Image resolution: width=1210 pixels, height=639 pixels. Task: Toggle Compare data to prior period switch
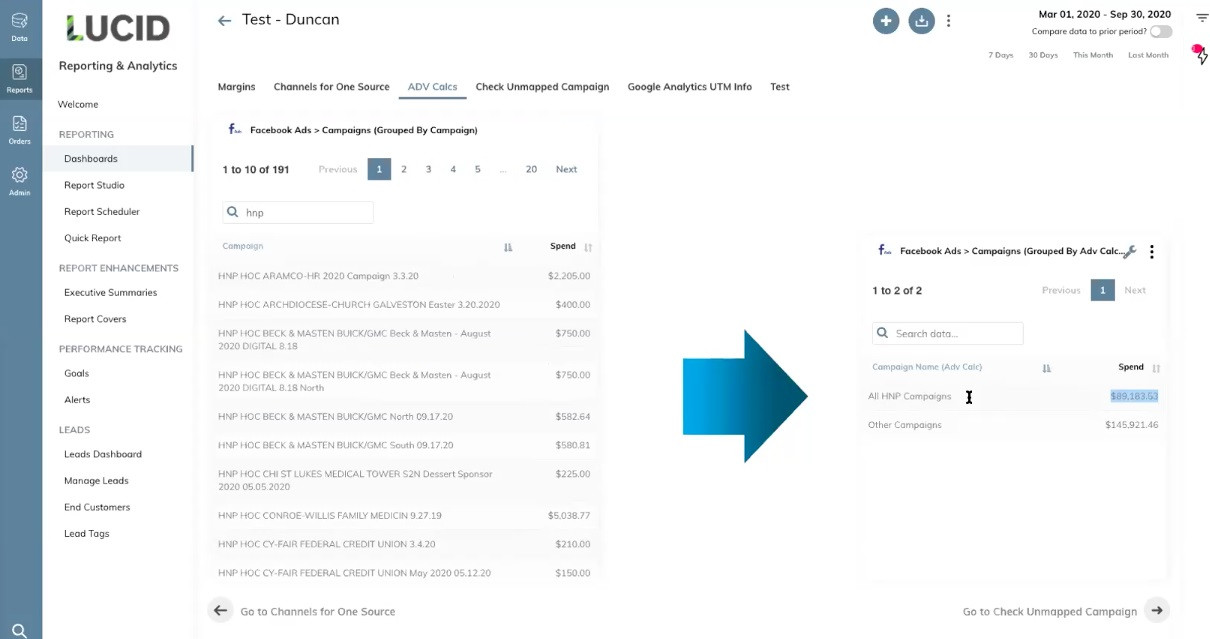1160,32
